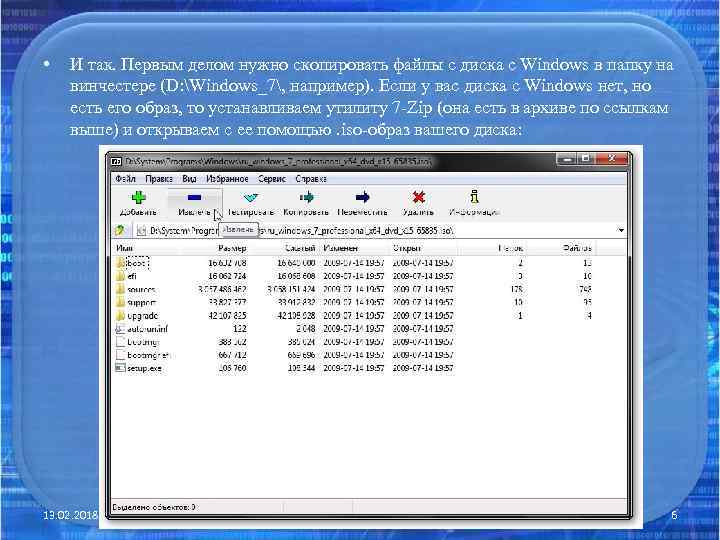
Task: Sort by the Размер column header
Action: click(x=232, y=248)
